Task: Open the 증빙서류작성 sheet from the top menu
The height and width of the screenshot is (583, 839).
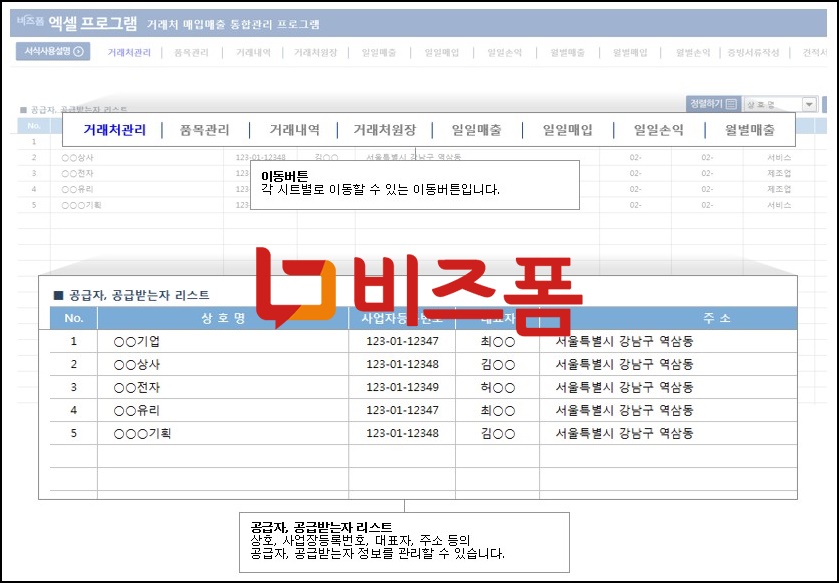Action: pos(753,52)
